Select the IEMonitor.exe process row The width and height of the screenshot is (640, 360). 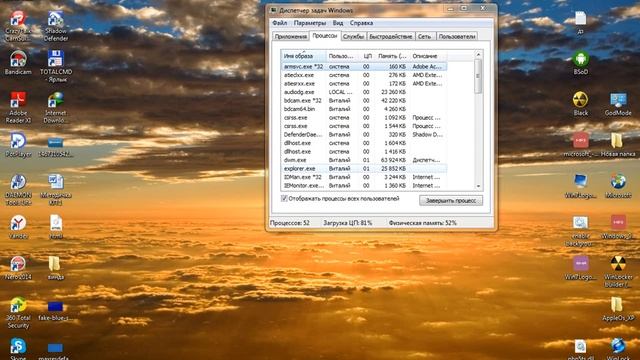pos(364,186)
